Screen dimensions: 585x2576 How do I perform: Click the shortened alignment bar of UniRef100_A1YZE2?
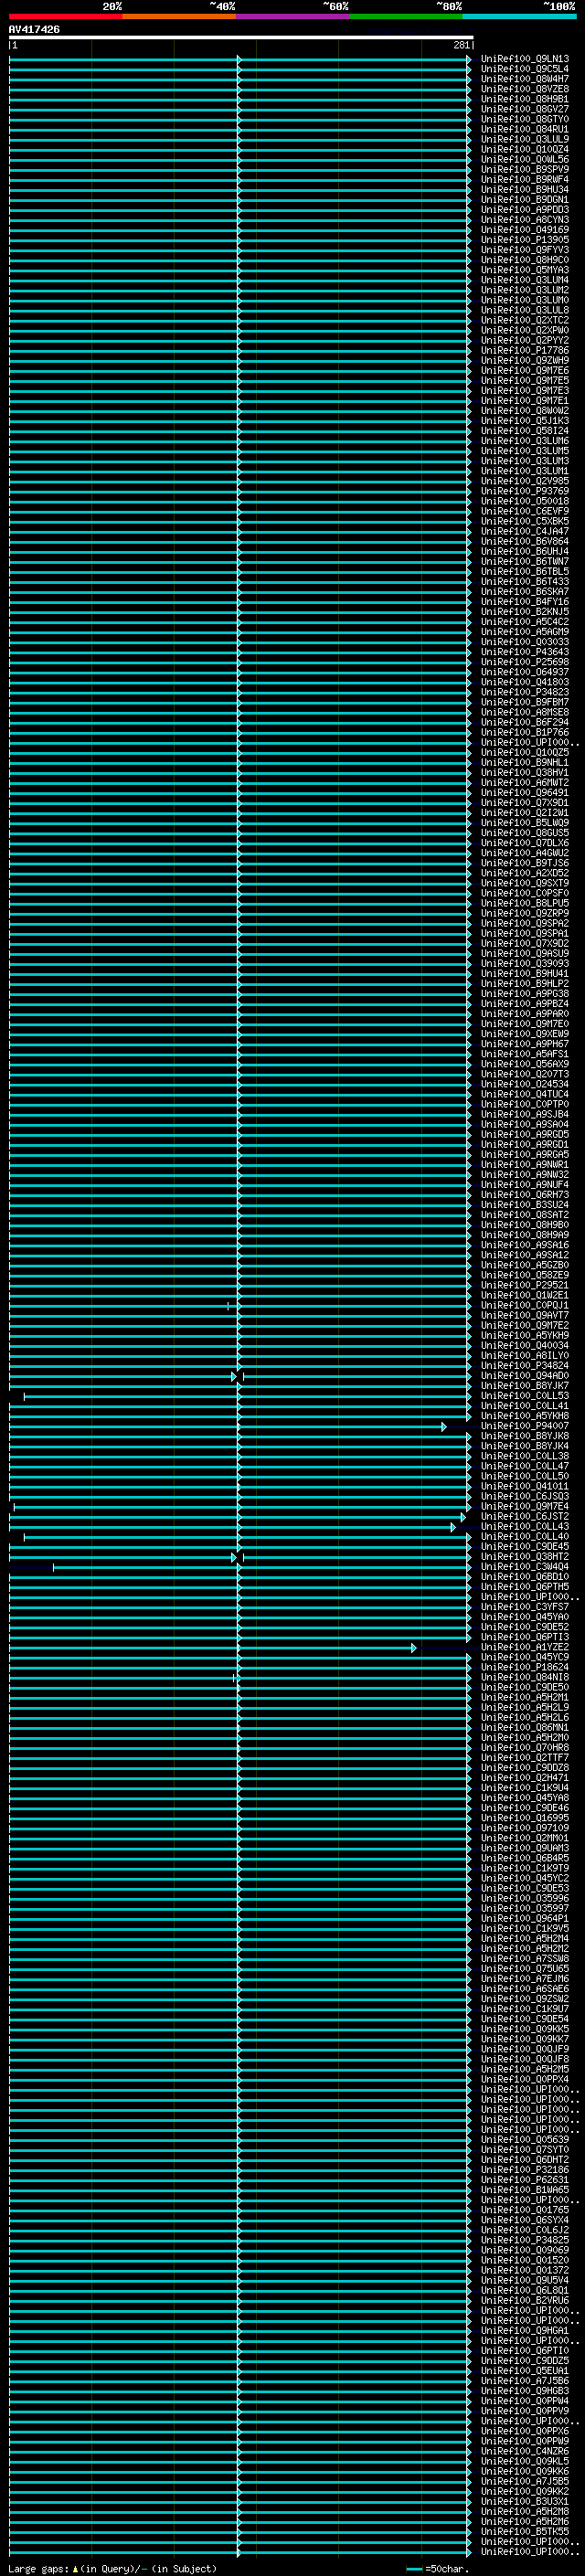pyautogui.click(x=212, y=1647)
